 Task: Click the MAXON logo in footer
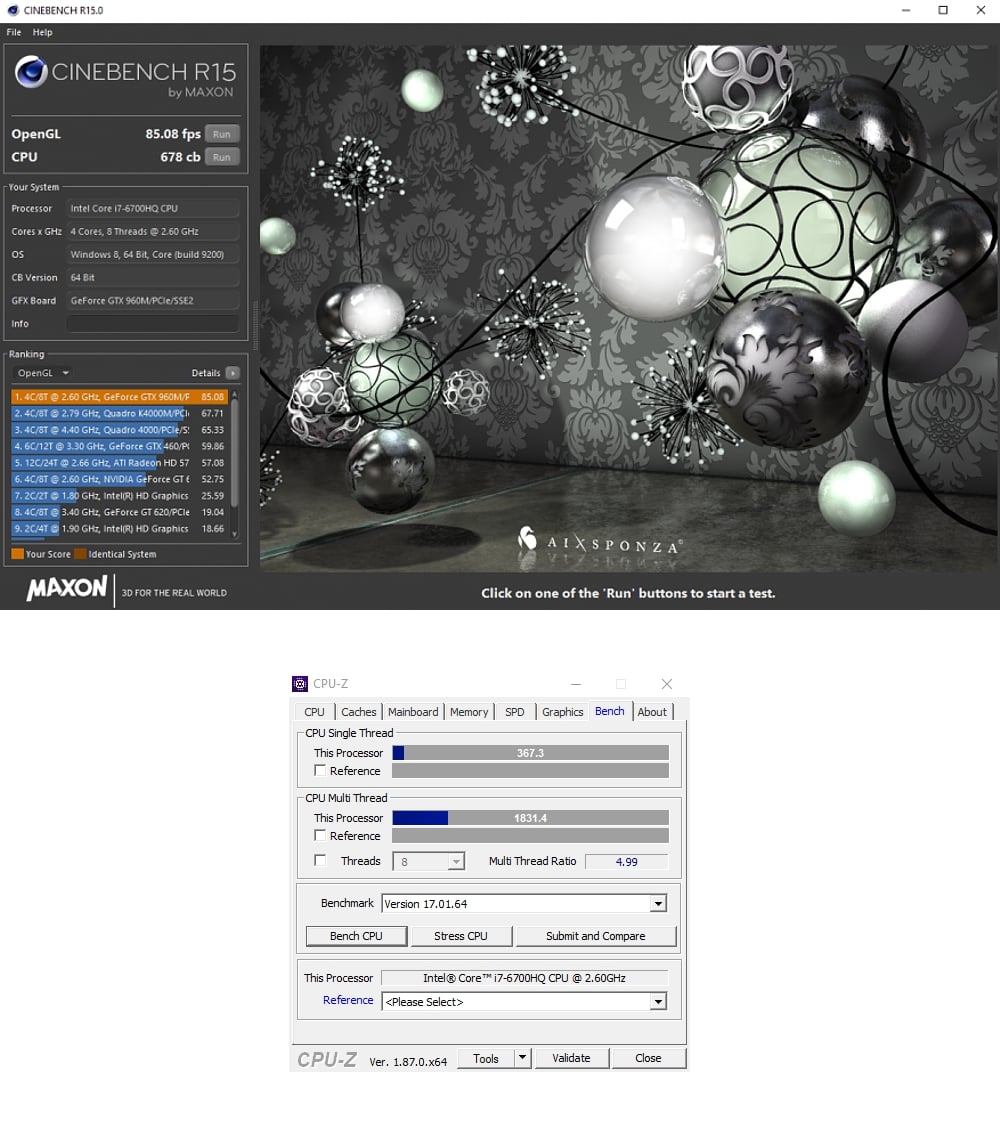(67, 587)
